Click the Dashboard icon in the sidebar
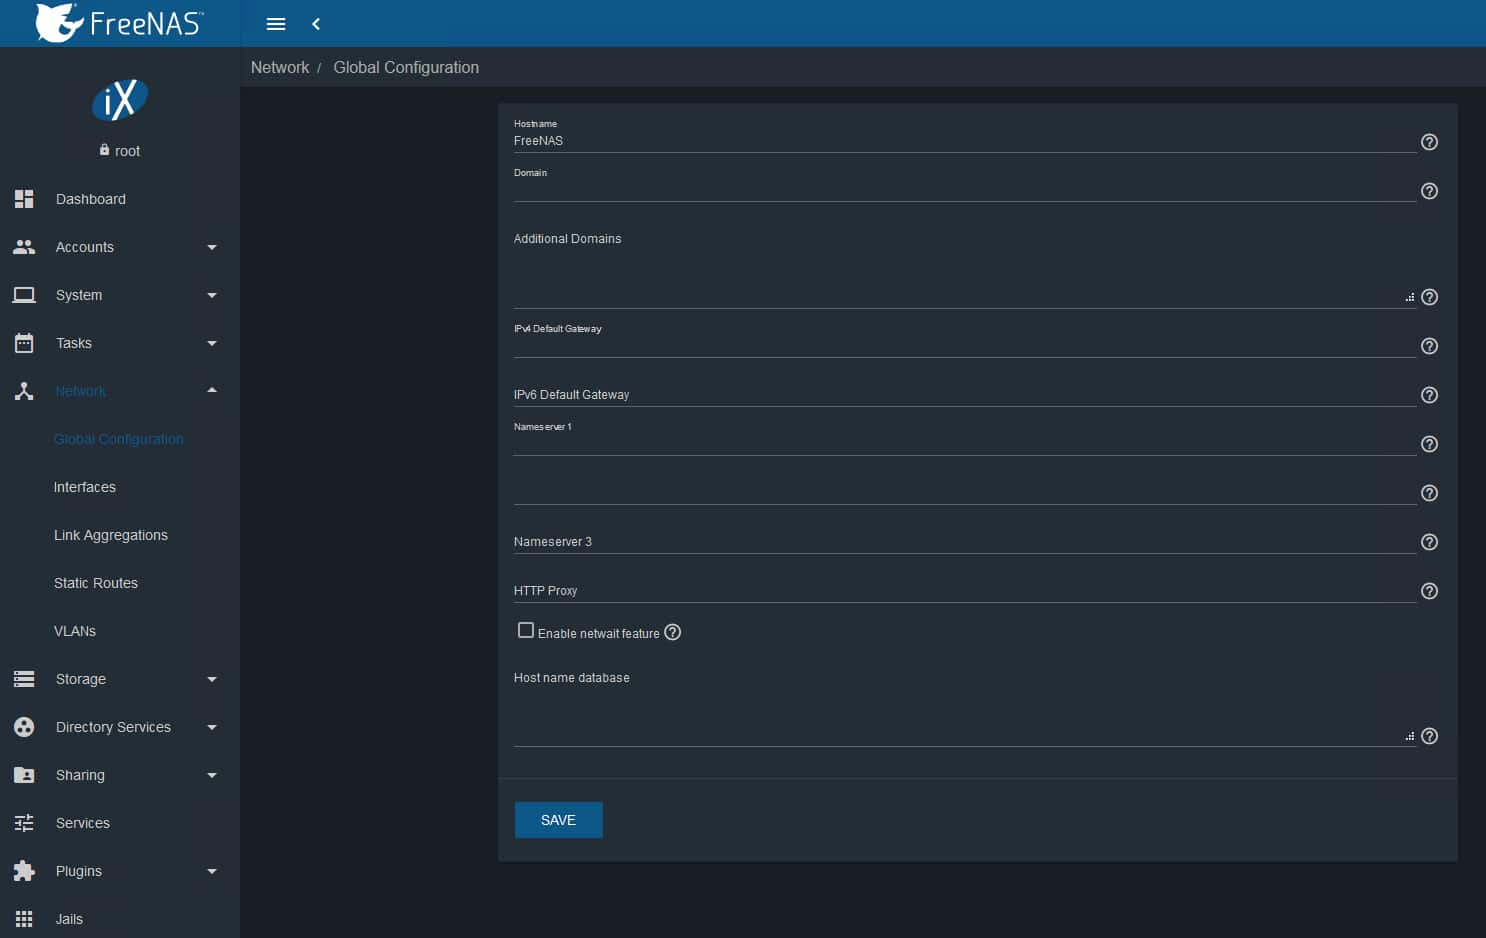This screenshot has height=938, width=1486. (24, 199)
